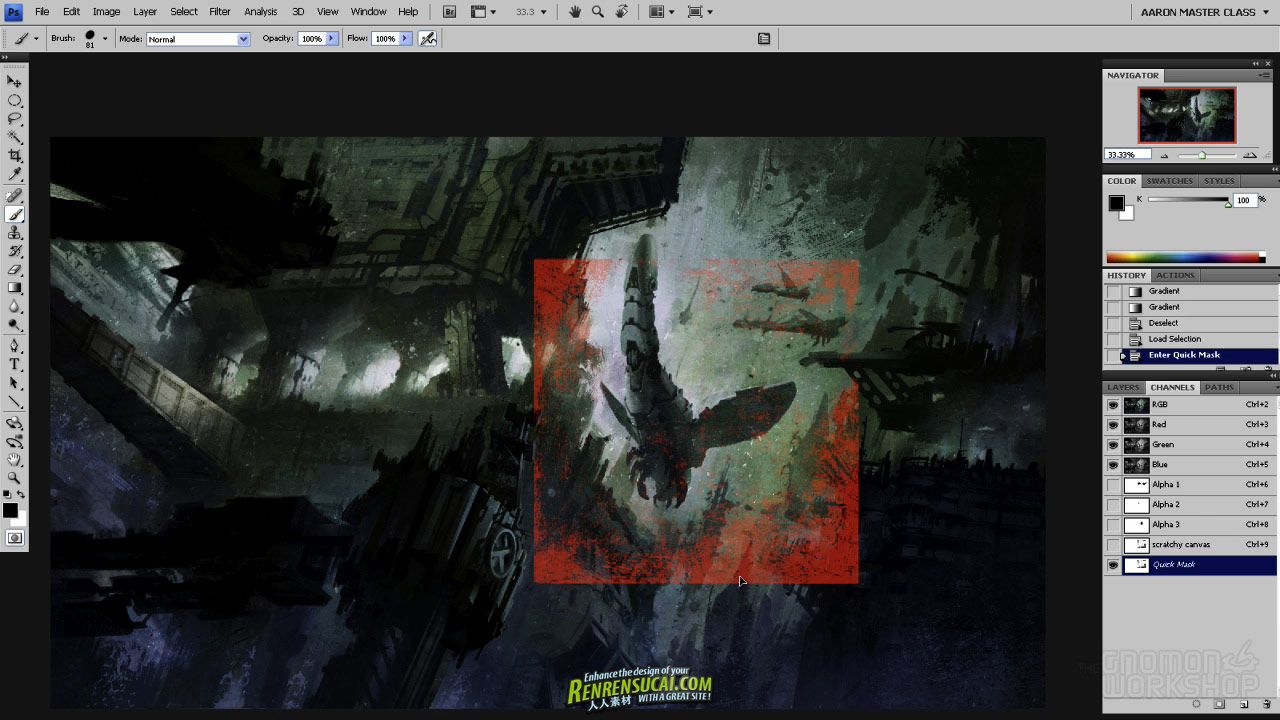Click the Rotate View tool in application bar
The height and width of the screenshot is (720, 1280).
point(621,12)
